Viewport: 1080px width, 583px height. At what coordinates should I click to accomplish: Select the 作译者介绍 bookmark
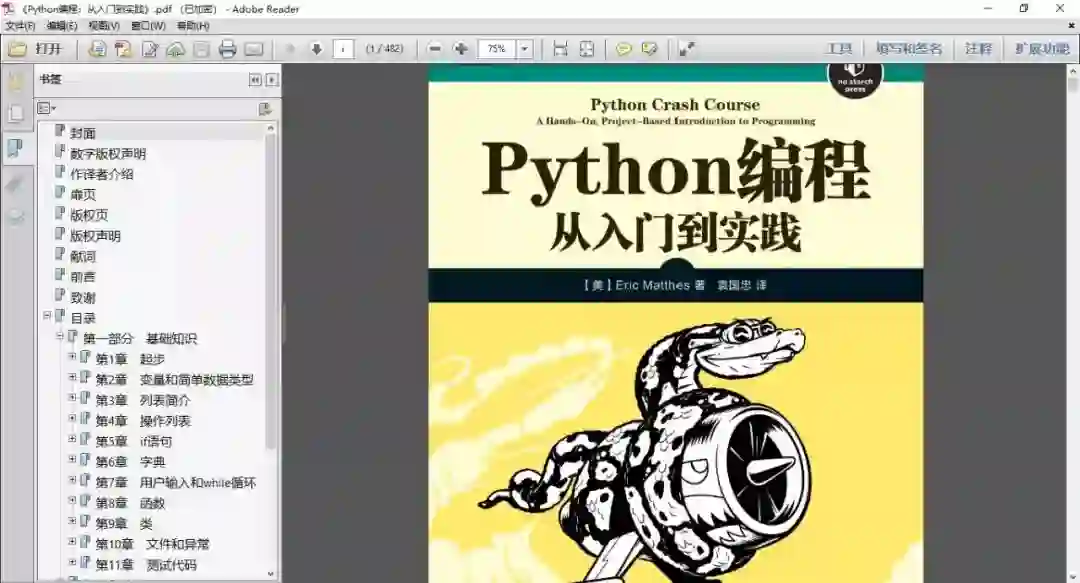coord(101,174)
